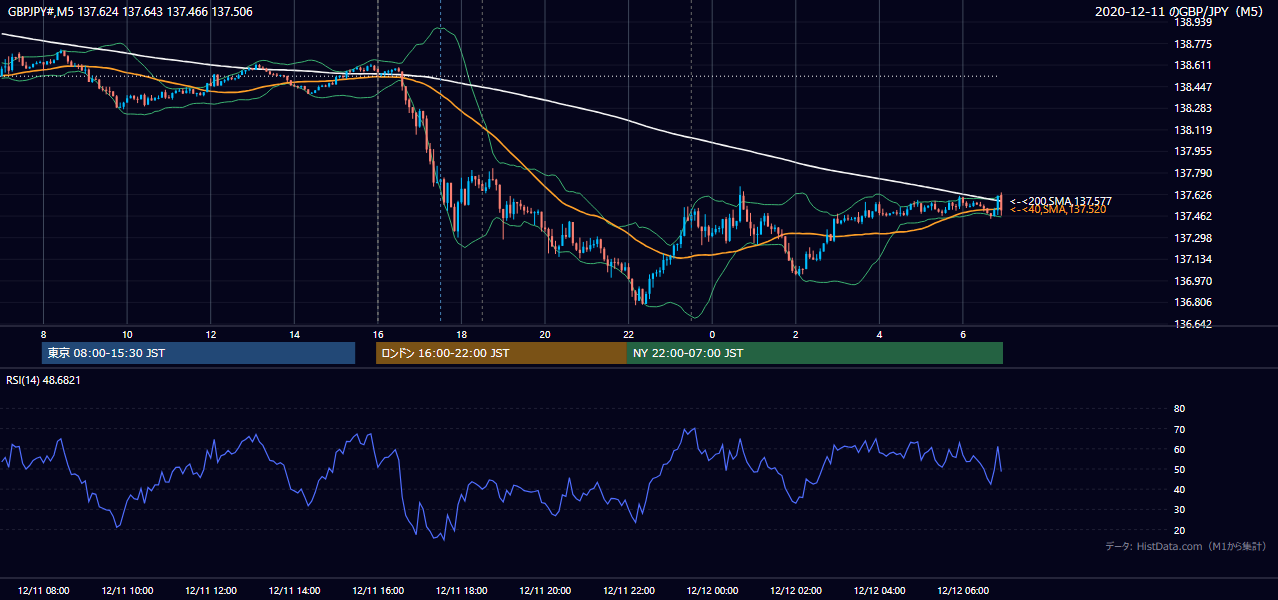Click the 12/11 10:00 time label
Image resolution: width=1278 pixels, height=600 pixels.
pos(127,591)
